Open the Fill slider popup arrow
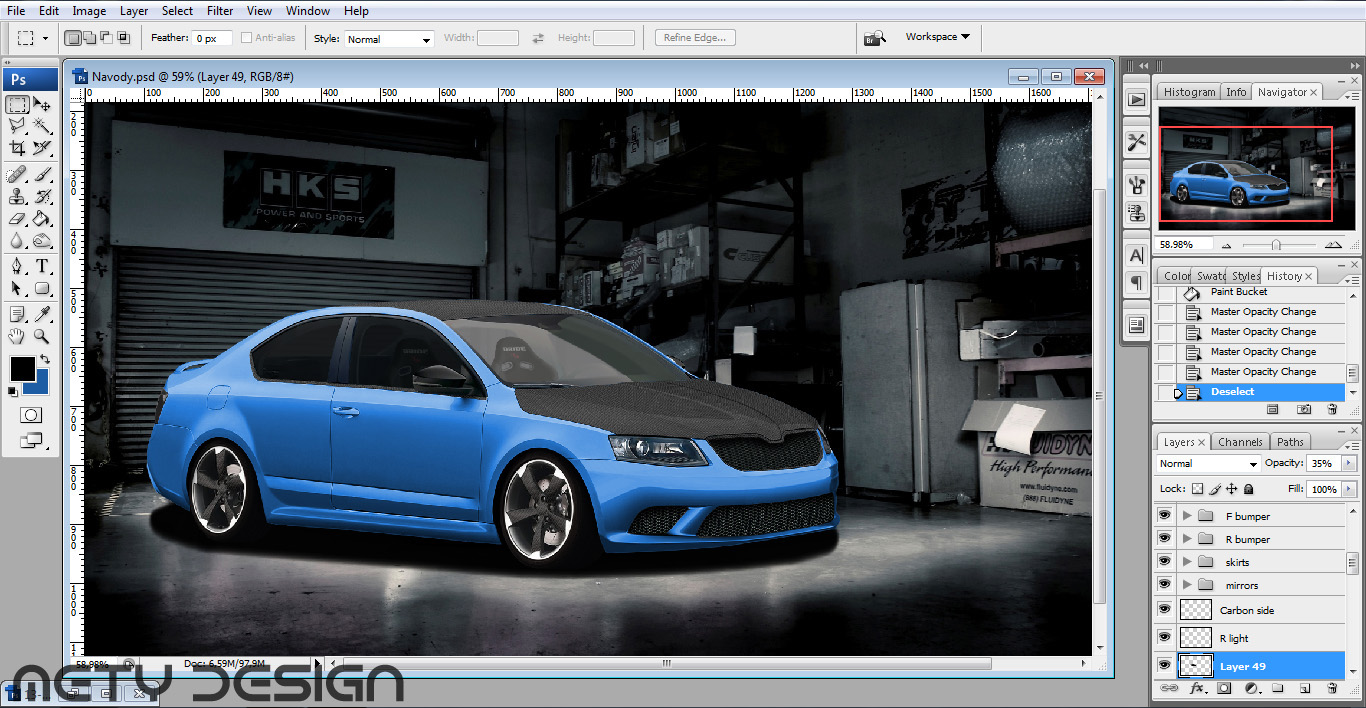Image resolution: width=1366 pixels, height=708 pixels. 1350,489
